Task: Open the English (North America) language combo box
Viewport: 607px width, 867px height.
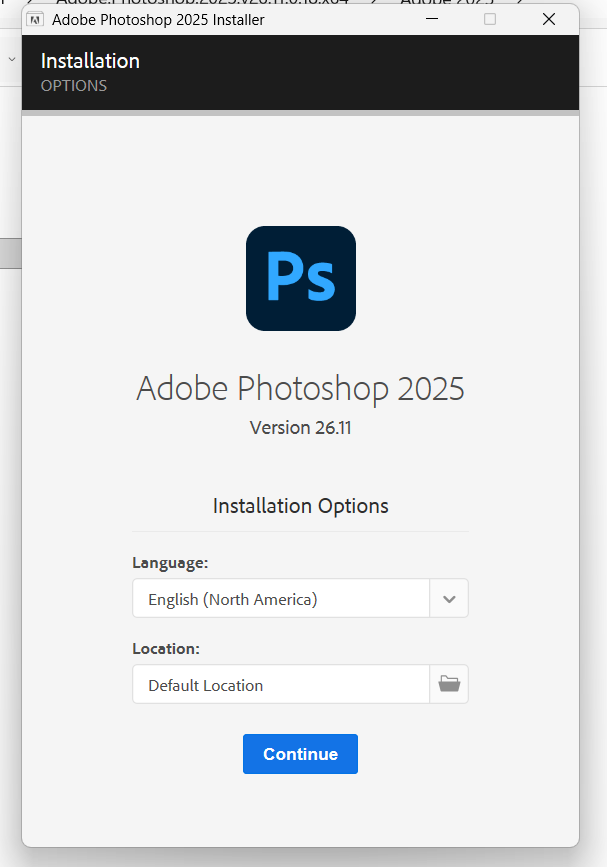Action: [x=281, y=599]
